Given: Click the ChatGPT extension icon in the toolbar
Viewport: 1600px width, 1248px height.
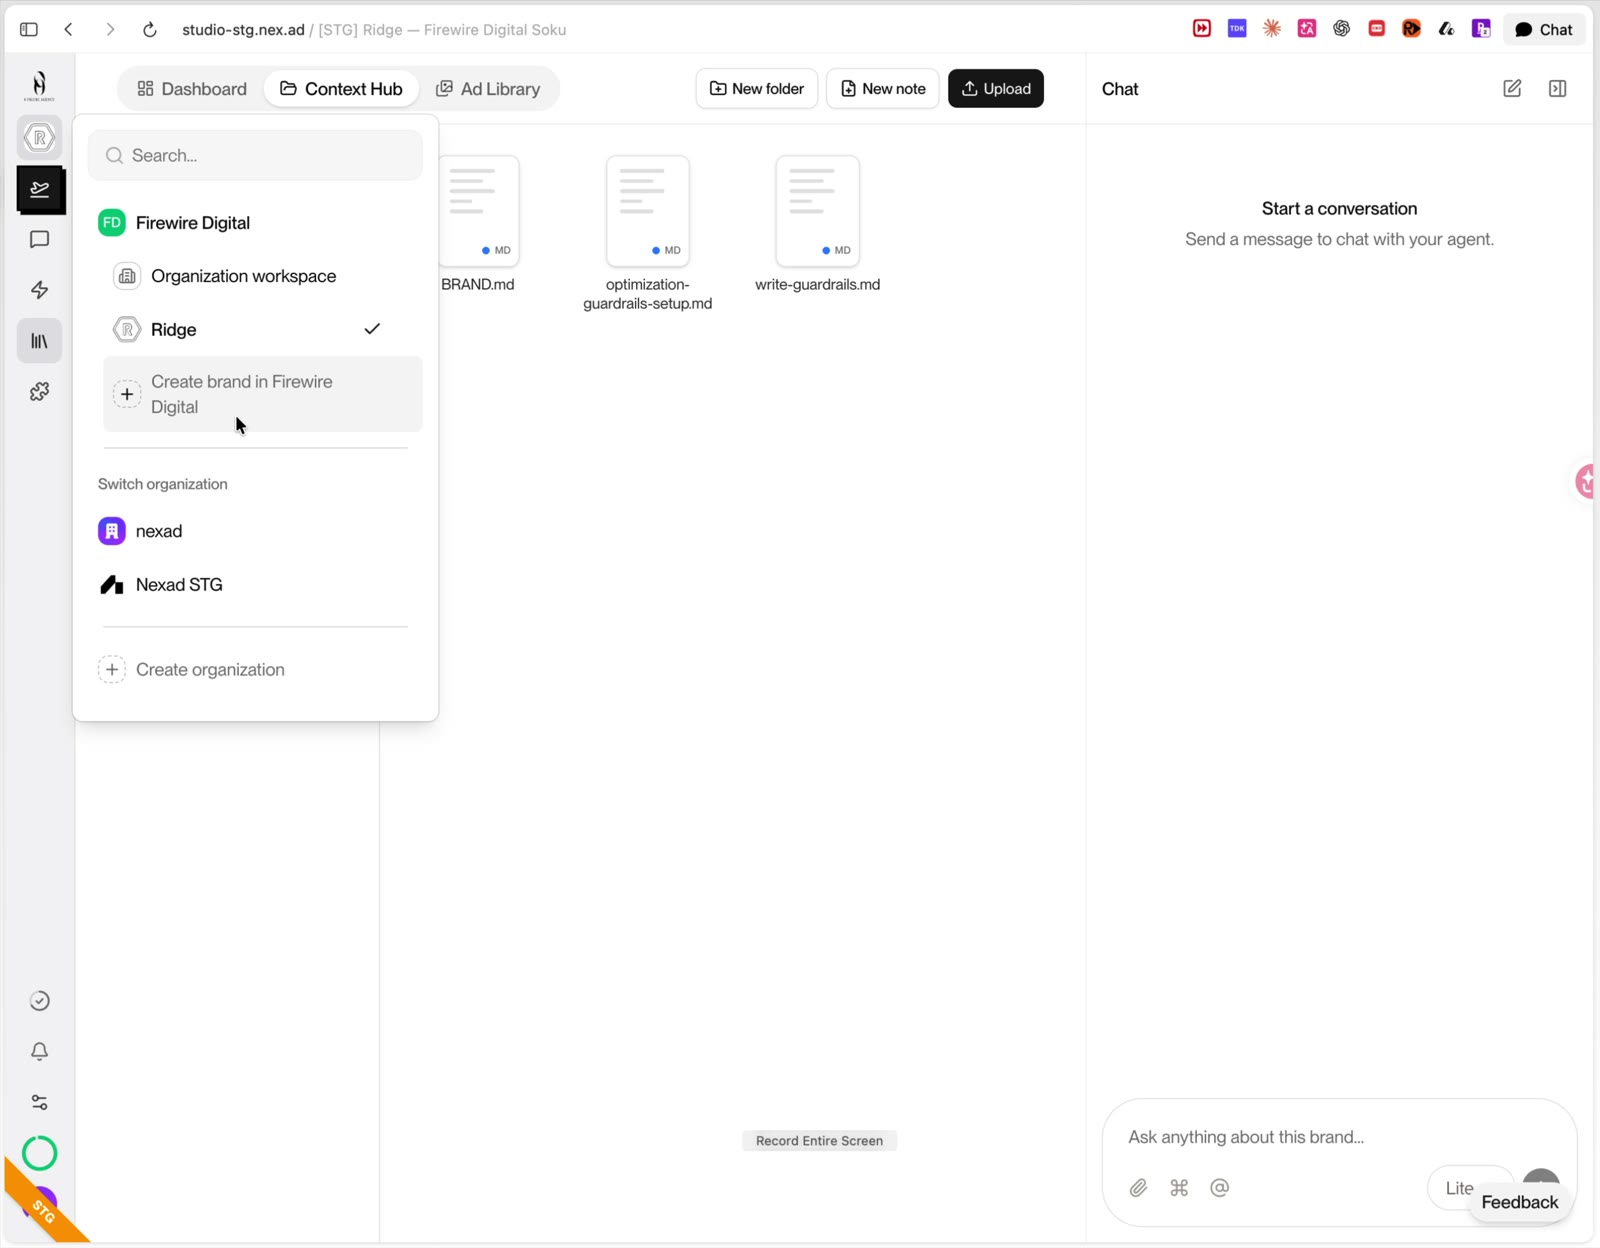Looking at the screenshot, I should [1341, 29].
